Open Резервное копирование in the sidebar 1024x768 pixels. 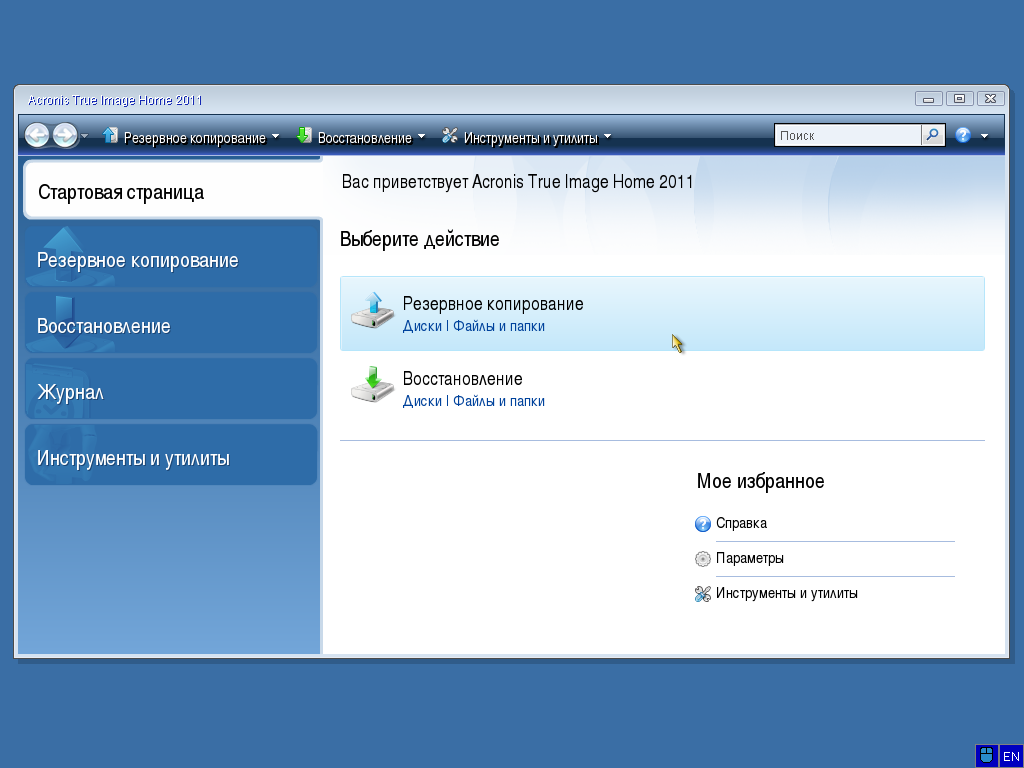click(171, 259)
